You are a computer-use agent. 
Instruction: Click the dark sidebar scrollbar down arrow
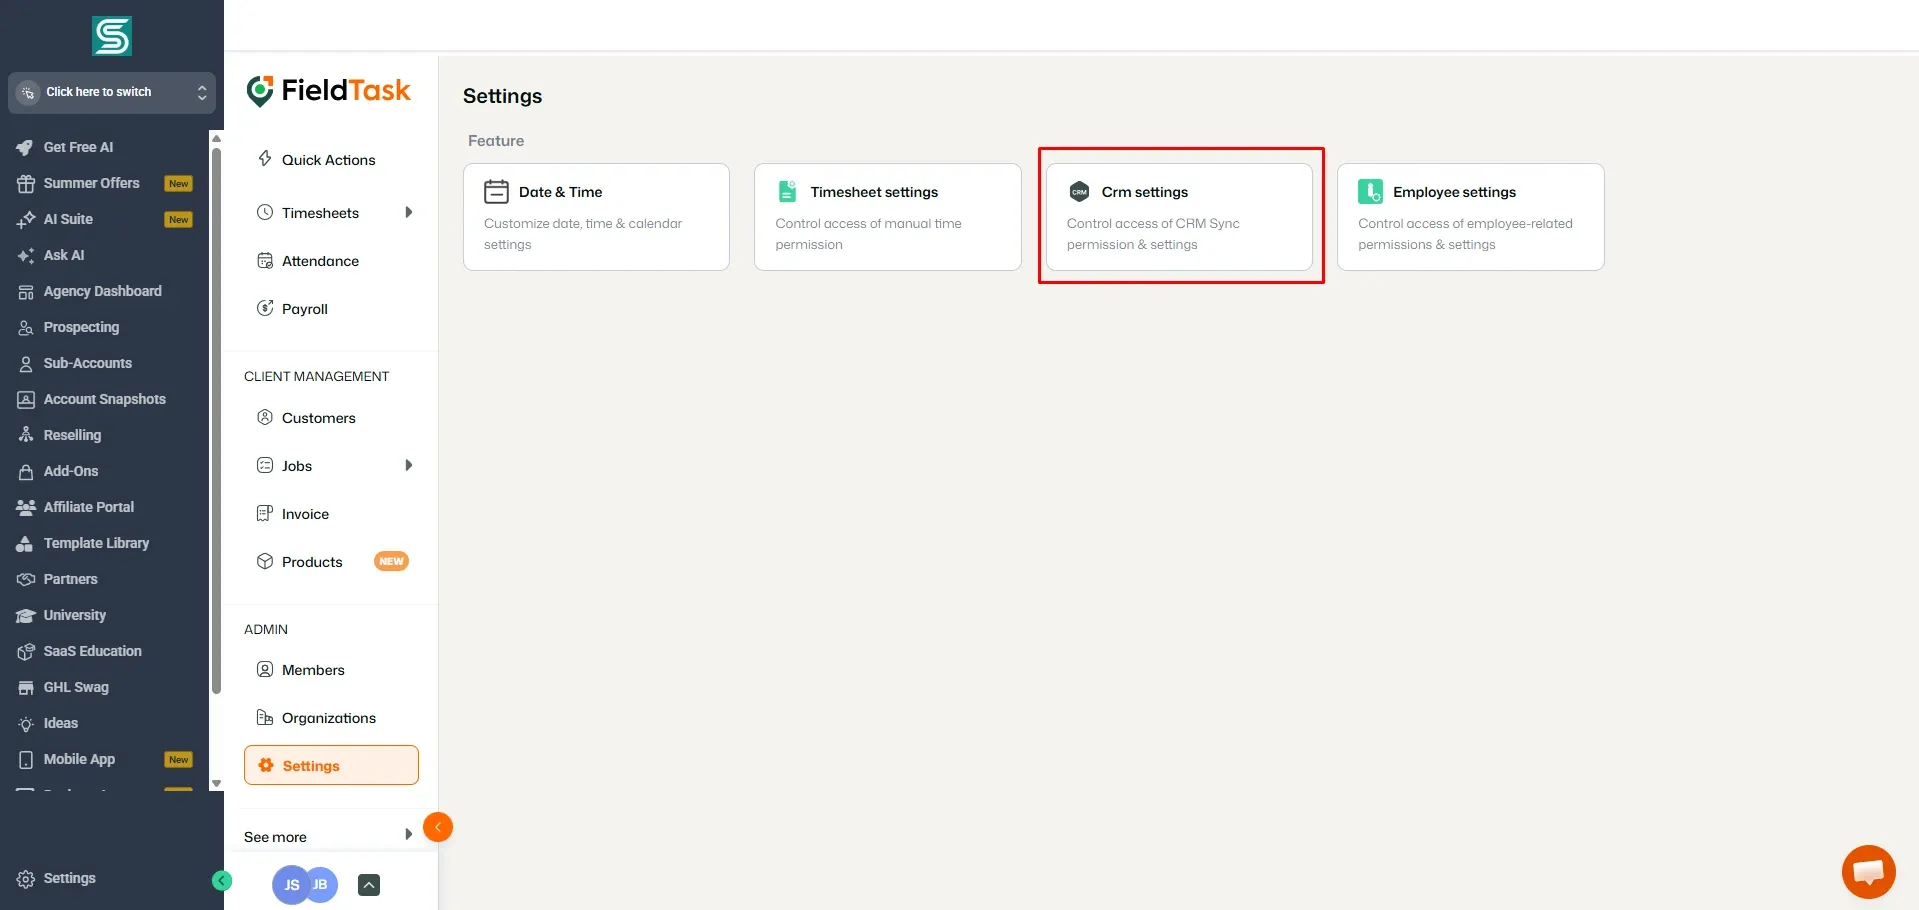pyautogui.click(x=216, y=784)
